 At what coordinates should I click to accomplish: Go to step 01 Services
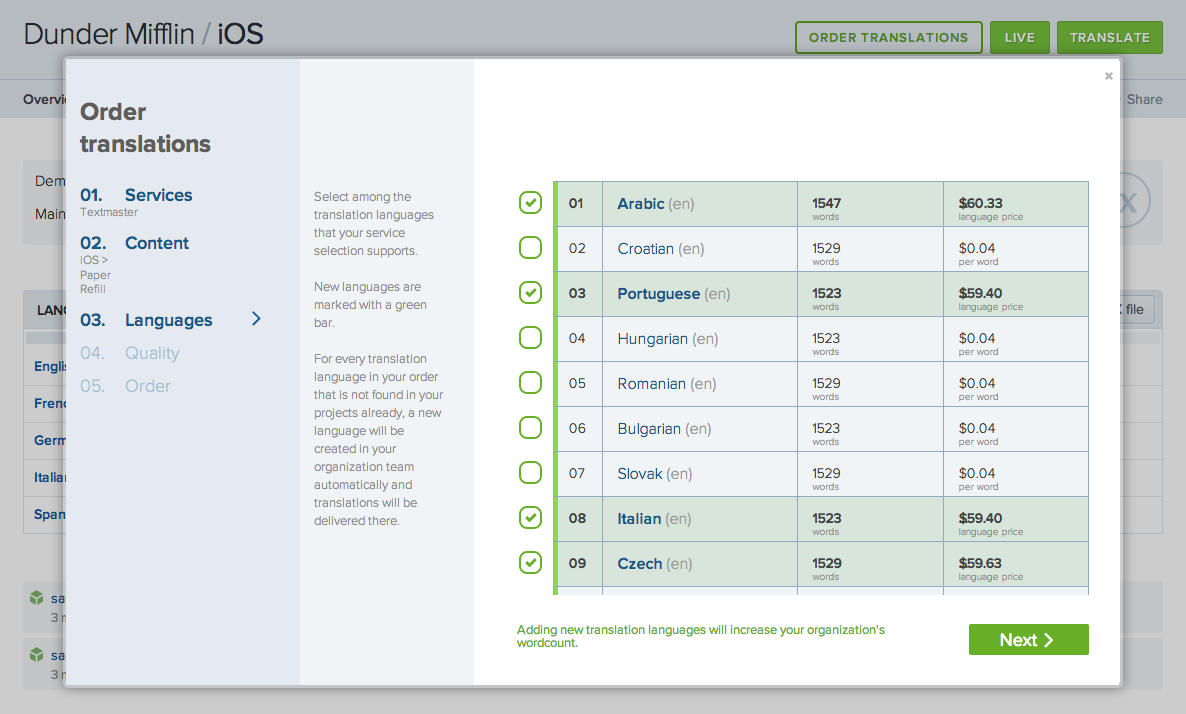[x=158, y=195]
